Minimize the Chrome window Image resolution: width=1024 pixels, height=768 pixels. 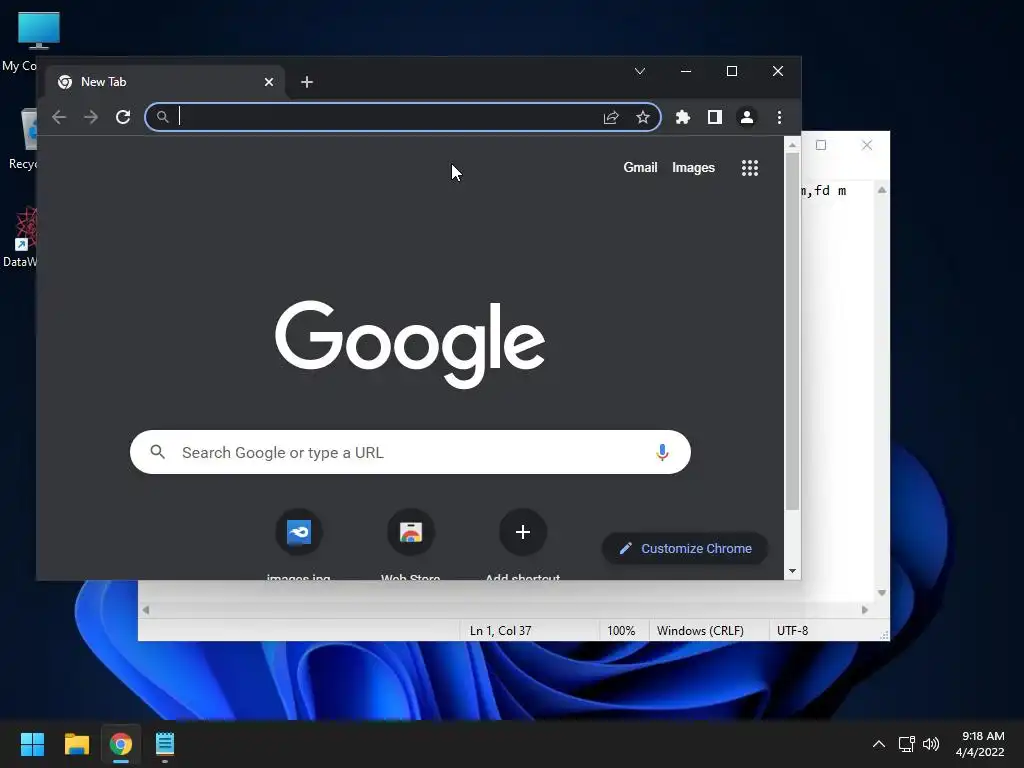[x=686, y=71]
